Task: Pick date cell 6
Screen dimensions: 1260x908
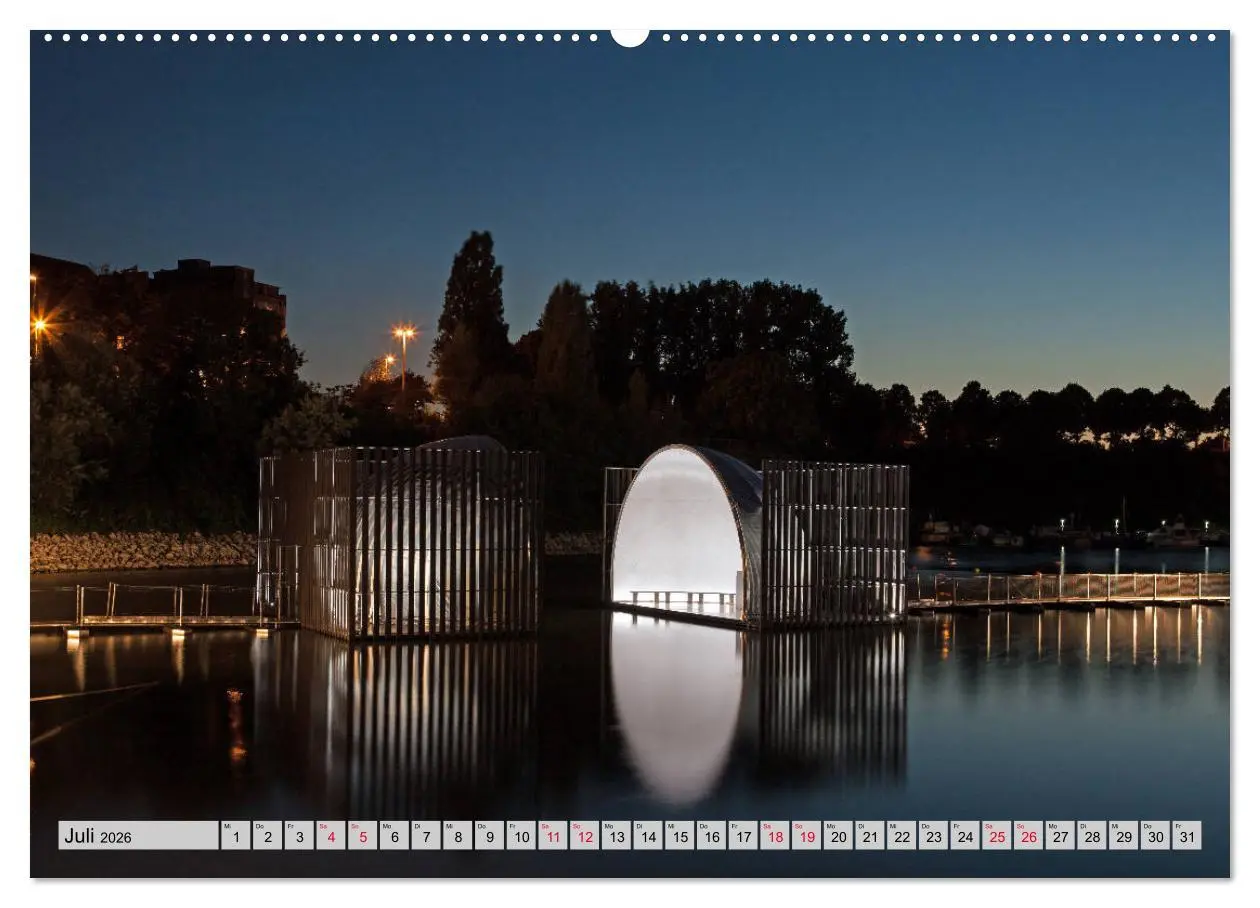Action: [x=394, y=836]
